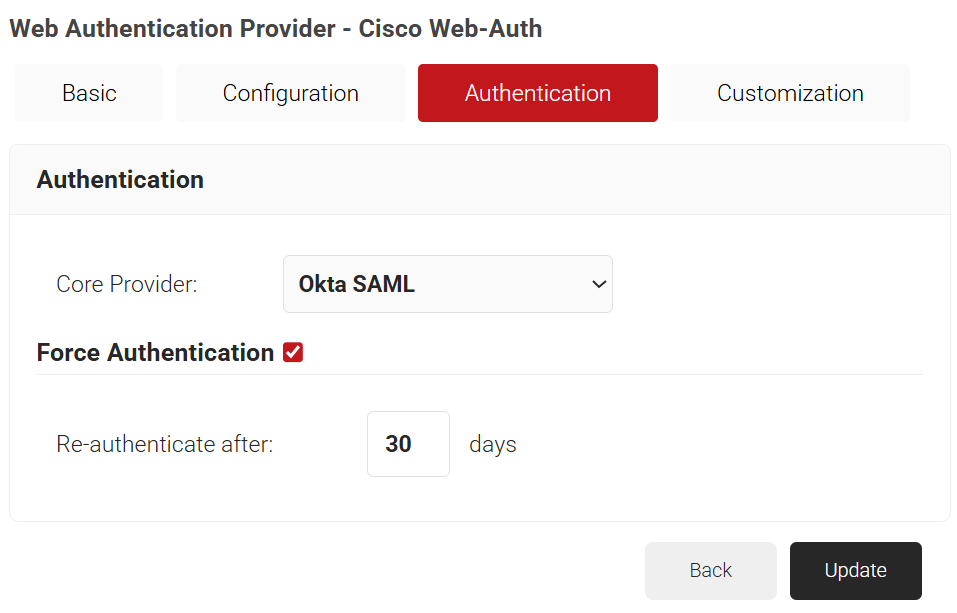
Task: Click the Okta SAML selected value
Action: 357,284
